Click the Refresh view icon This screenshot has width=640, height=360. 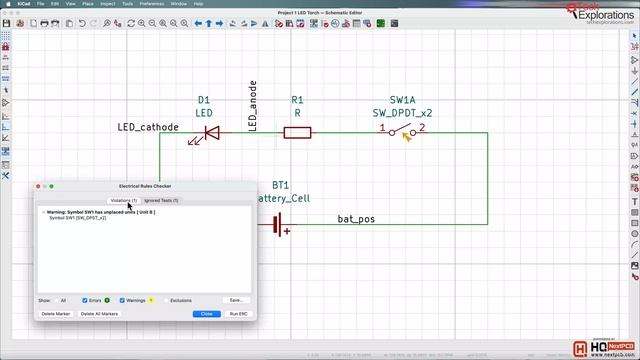[x=131, y=24]
